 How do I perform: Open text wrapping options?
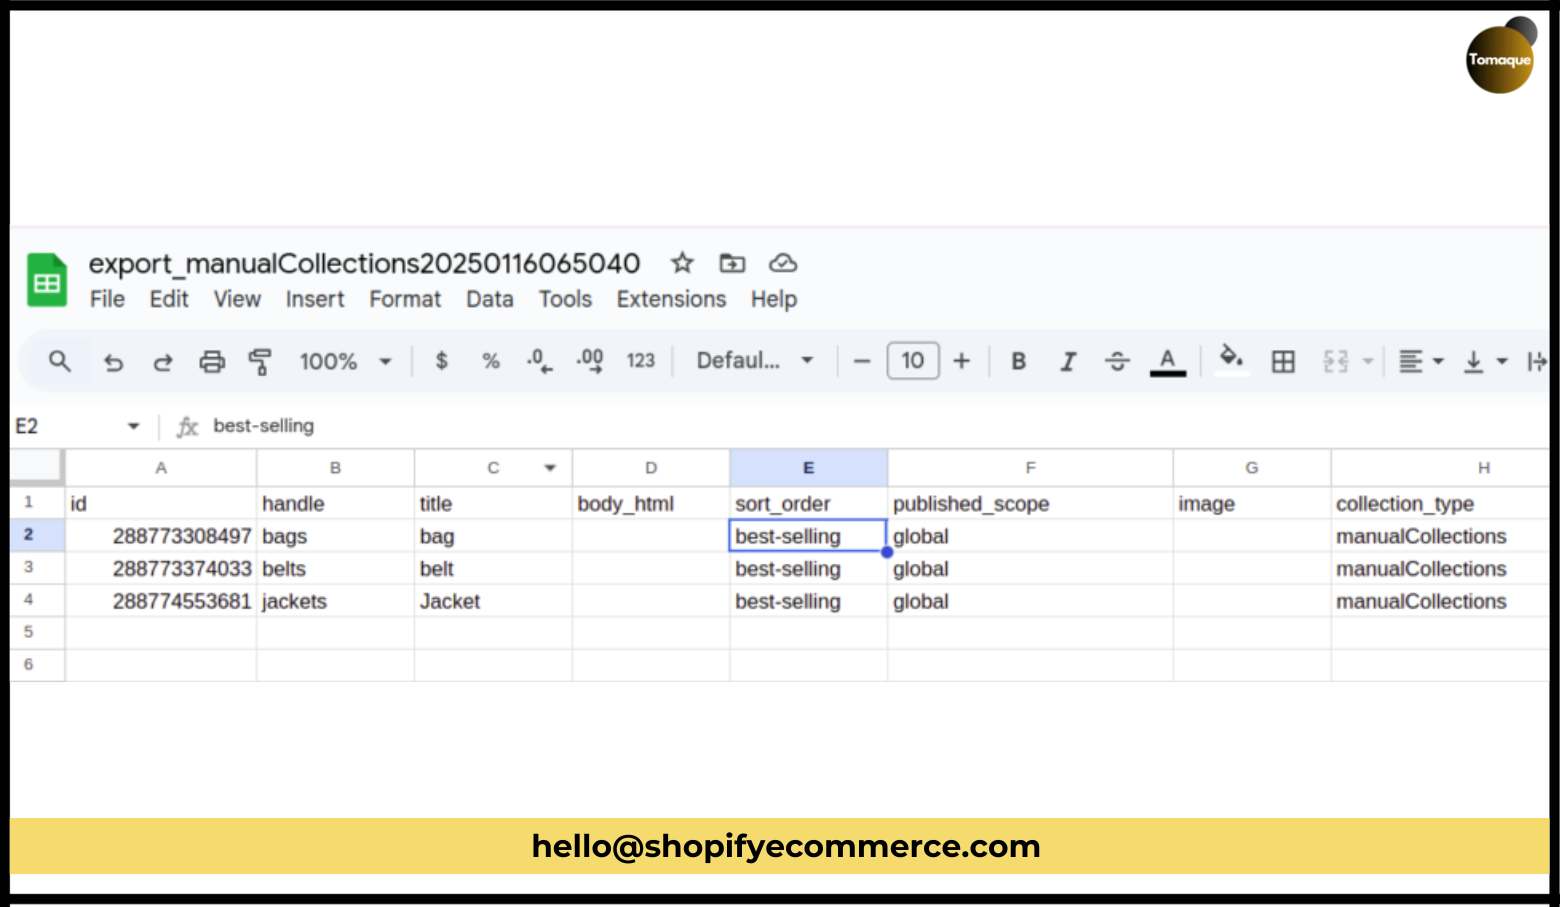[1537, 361]
